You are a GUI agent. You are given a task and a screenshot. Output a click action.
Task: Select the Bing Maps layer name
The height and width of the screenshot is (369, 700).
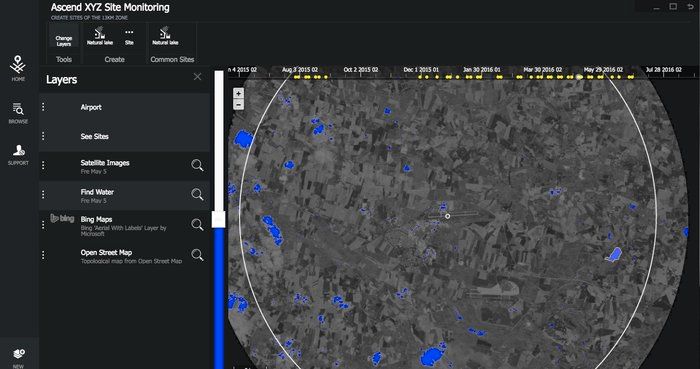[x=96, y=220]
